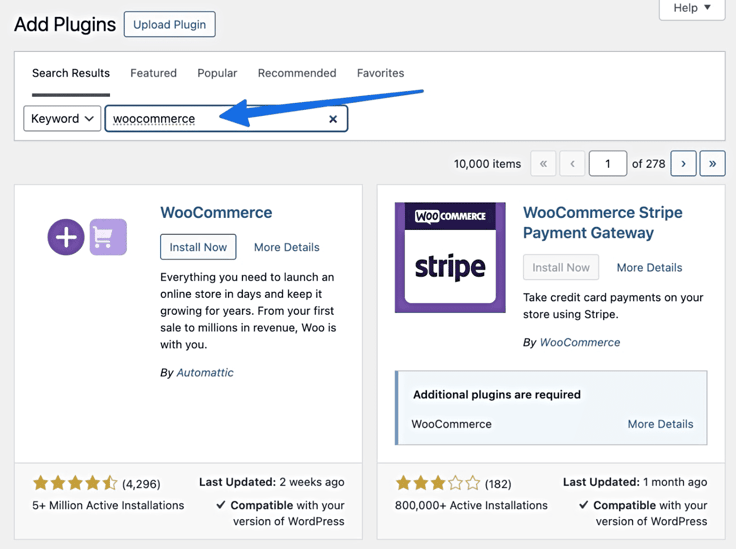Open the Favorites tab
The height and width of the screenshot is (549, 736).
(x=381, y=73)
